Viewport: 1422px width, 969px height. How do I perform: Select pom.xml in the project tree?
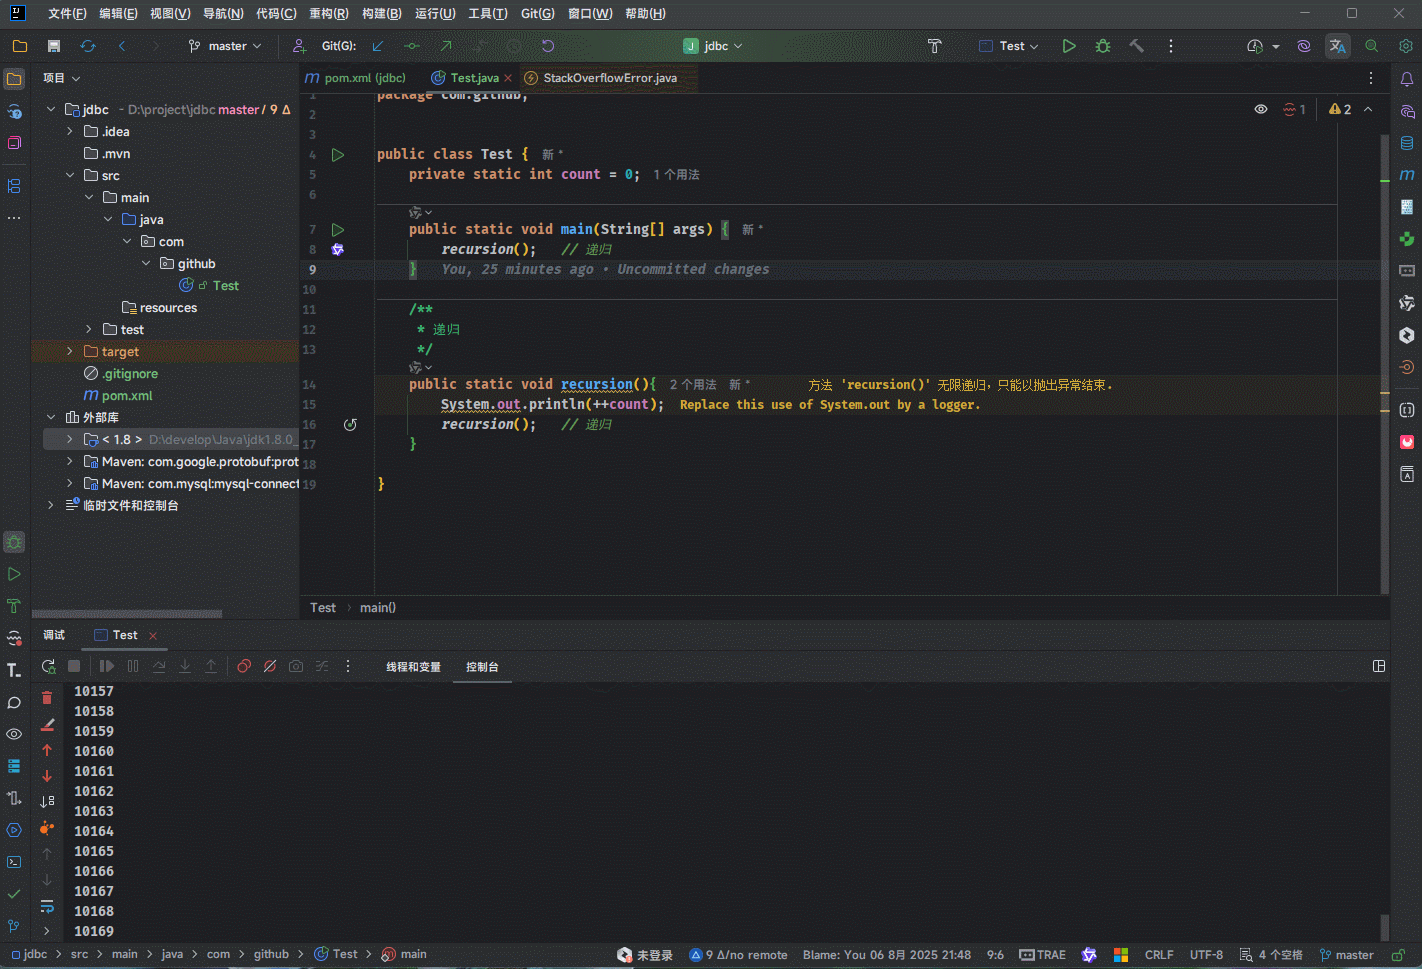click(127, 395)
